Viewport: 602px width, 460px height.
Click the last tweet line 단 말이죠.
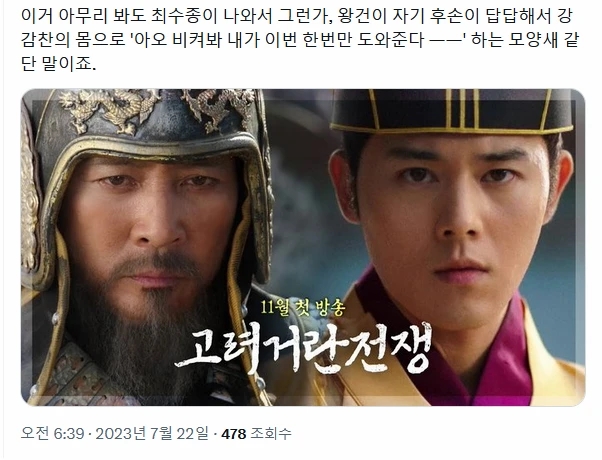click(x=58, y=64)
